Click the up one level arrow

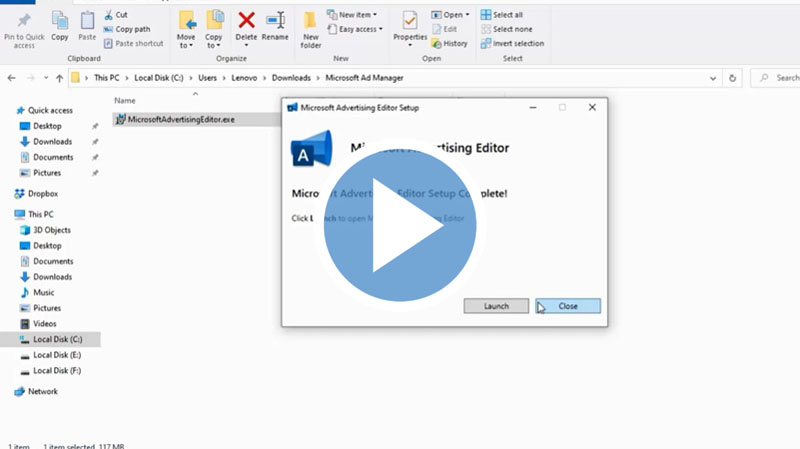(59, 78)
